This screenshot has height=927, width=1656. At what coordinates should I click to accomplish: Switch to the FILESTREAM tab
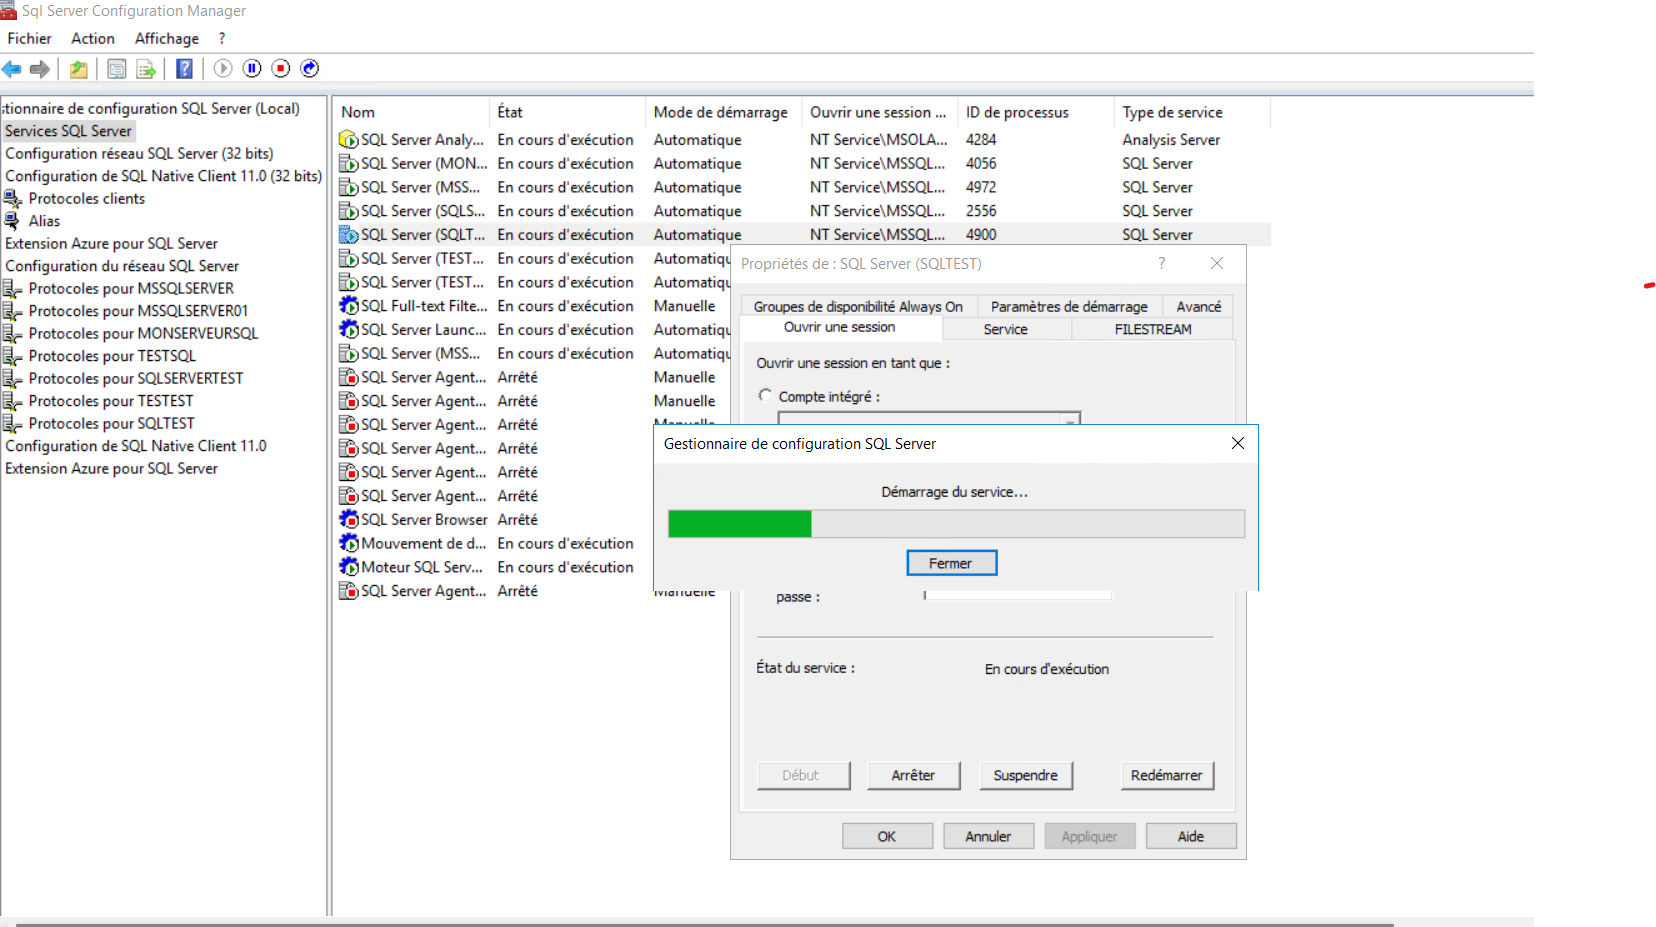[1152, 329]
